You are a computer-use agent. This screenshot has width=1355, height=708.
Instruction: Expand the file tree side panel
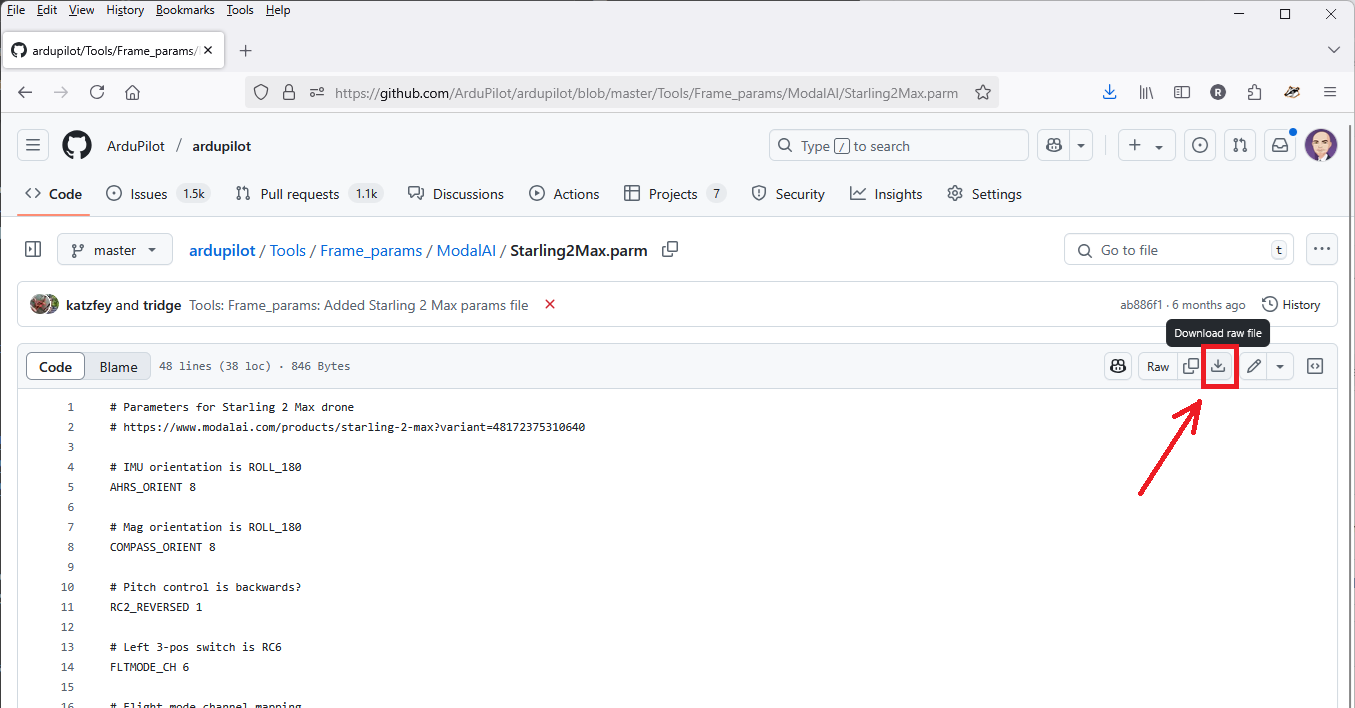pyautogui.click(x=33, y=250)
